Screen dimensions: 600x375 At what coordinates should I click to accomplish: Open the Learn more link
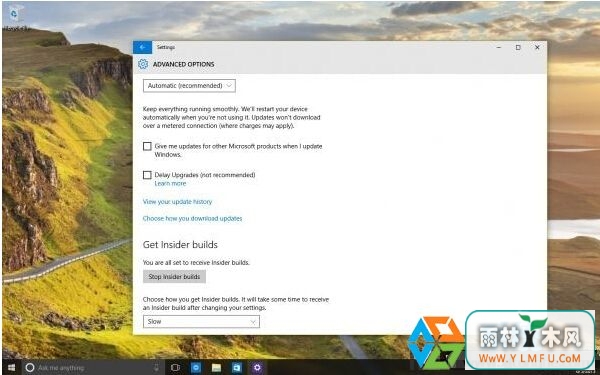170,184
